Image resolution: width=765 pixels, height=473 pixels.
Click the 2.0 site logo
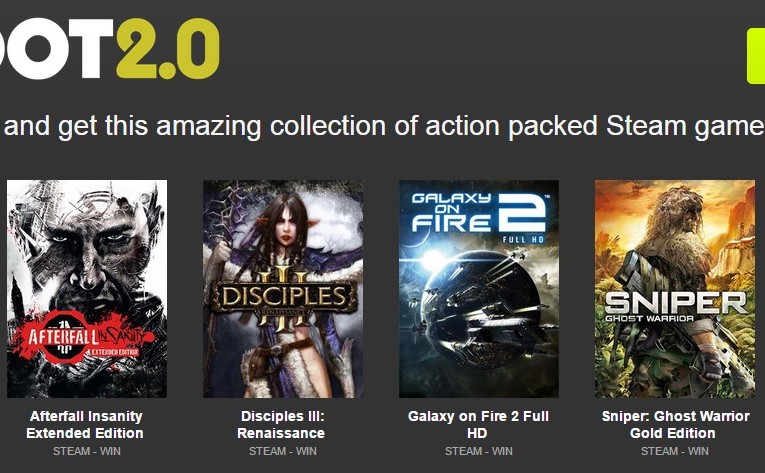pos(168,49)
